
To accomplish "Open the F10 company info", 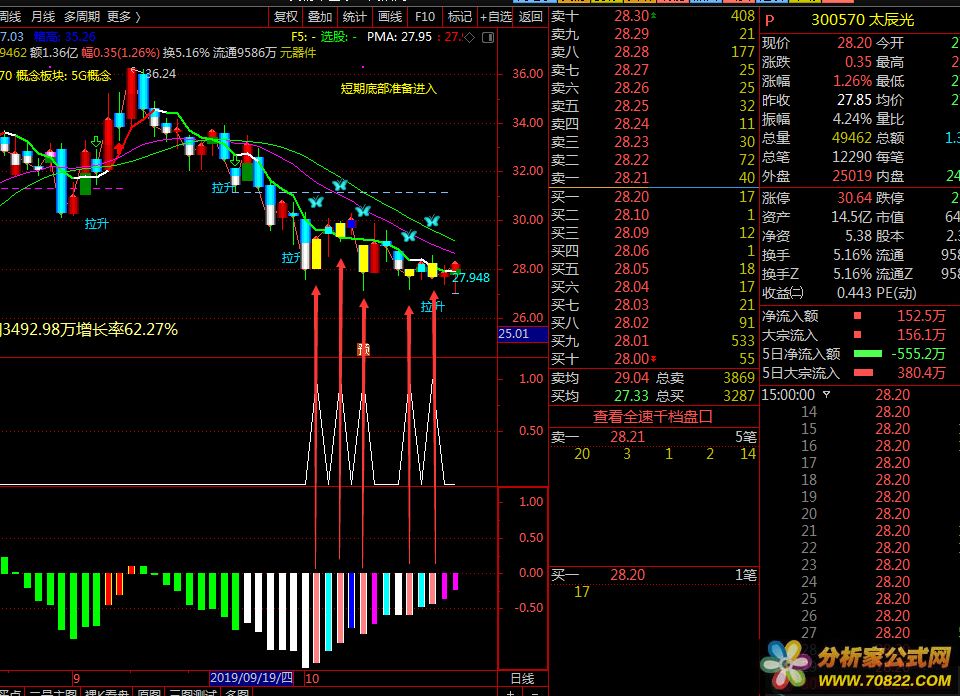I will tap(425, 17).
